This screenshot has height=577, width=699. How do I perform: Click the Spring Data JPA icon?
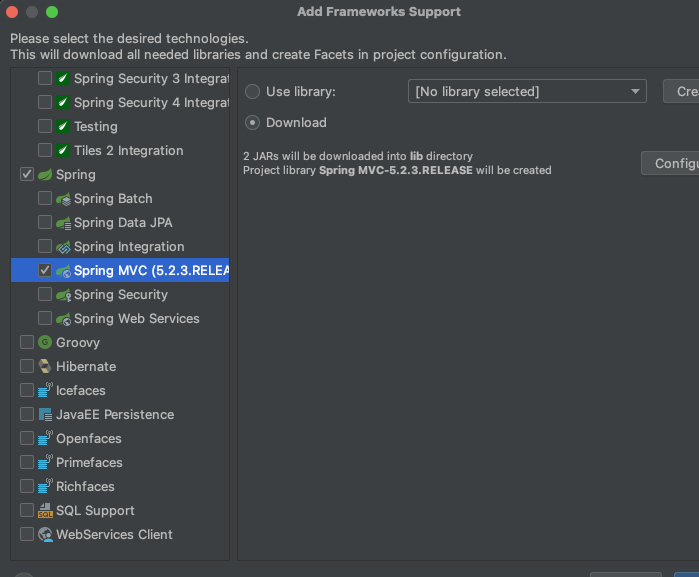tap(63, 223)
